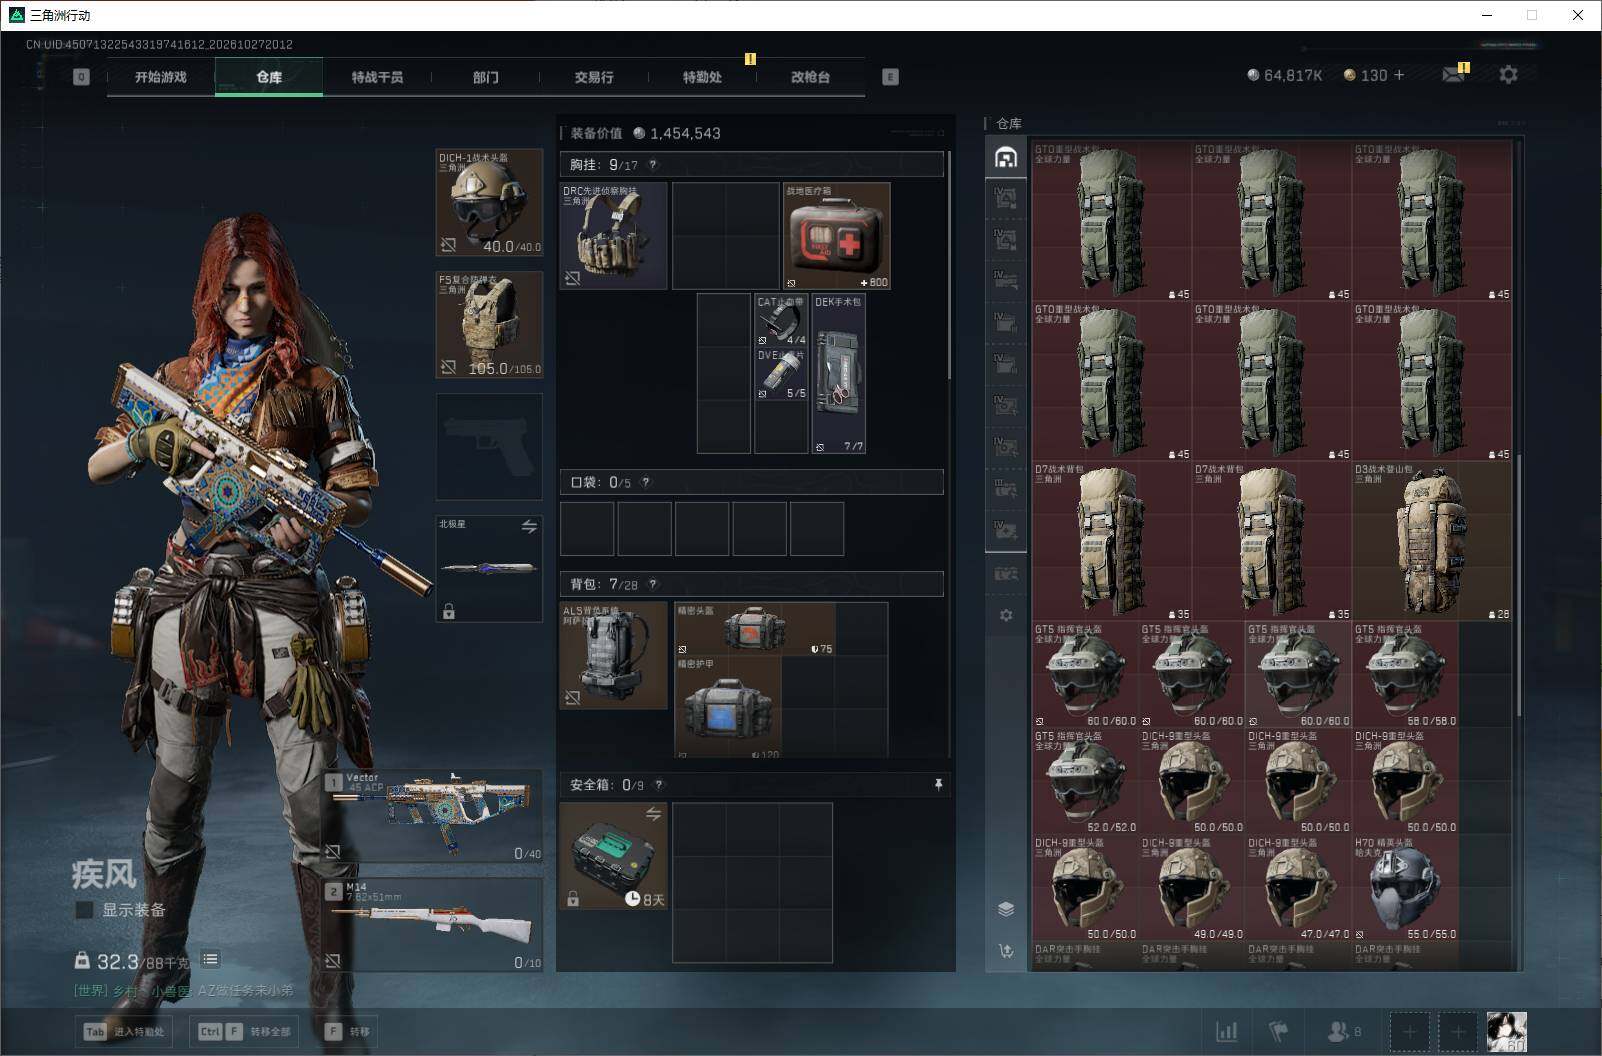Image resolution: width=1602 pixels, height=1056 pixels.
Task: Select the M14 weapon slot
Action: click(433, 925)
